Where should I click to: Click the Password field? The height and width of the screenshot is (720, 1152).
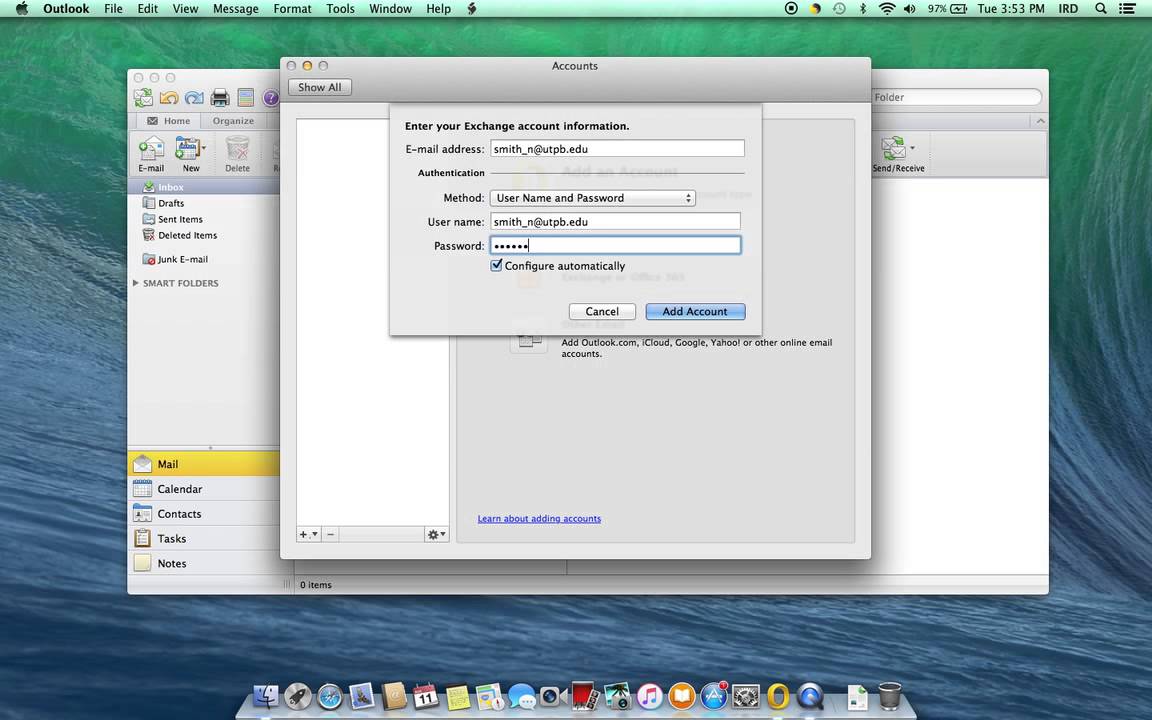(615, 245)
